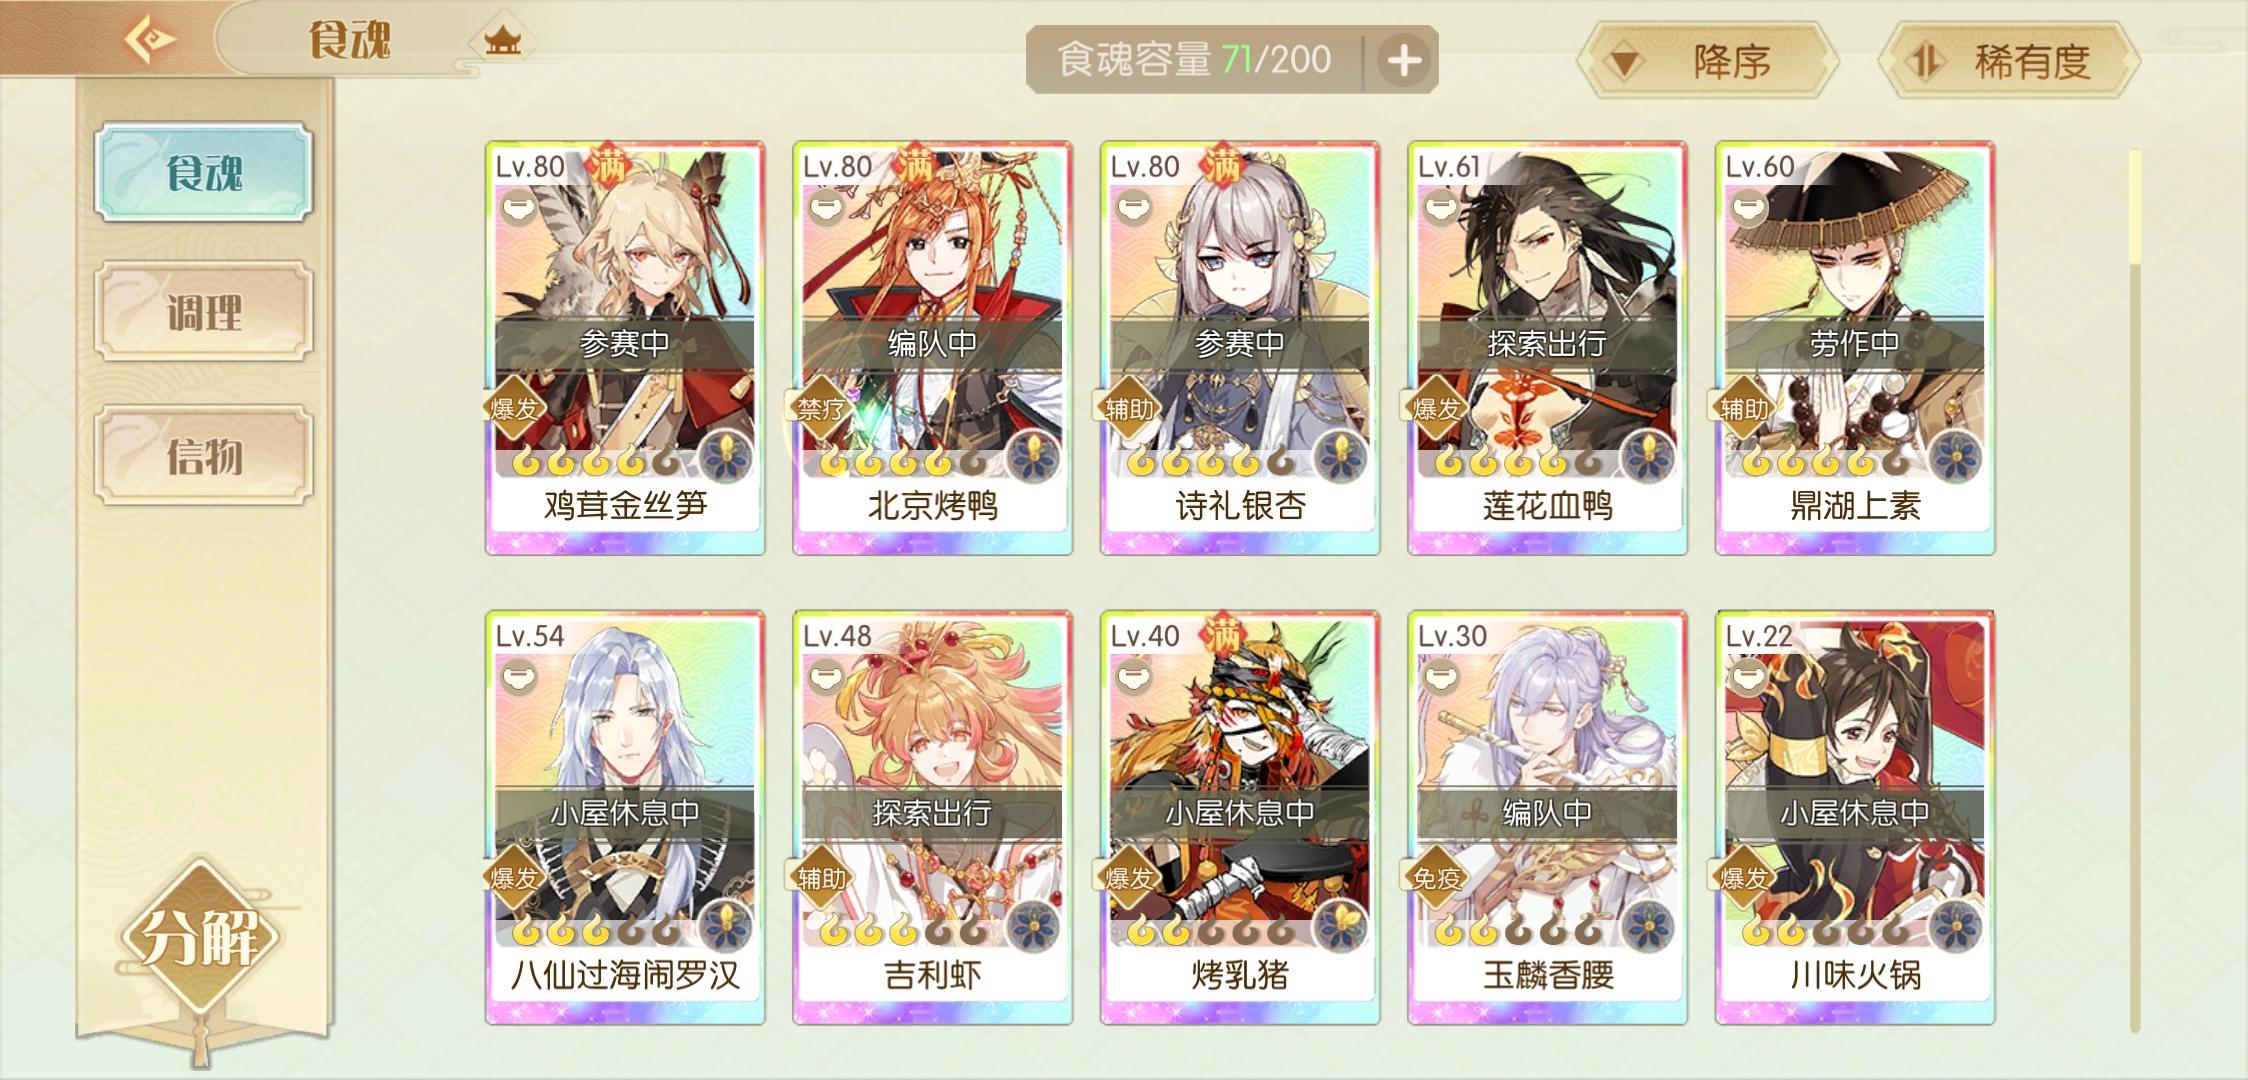The image size is (2248, 1080).
Task: Switch to the 食魂 tab
Action: click(204, 172)
